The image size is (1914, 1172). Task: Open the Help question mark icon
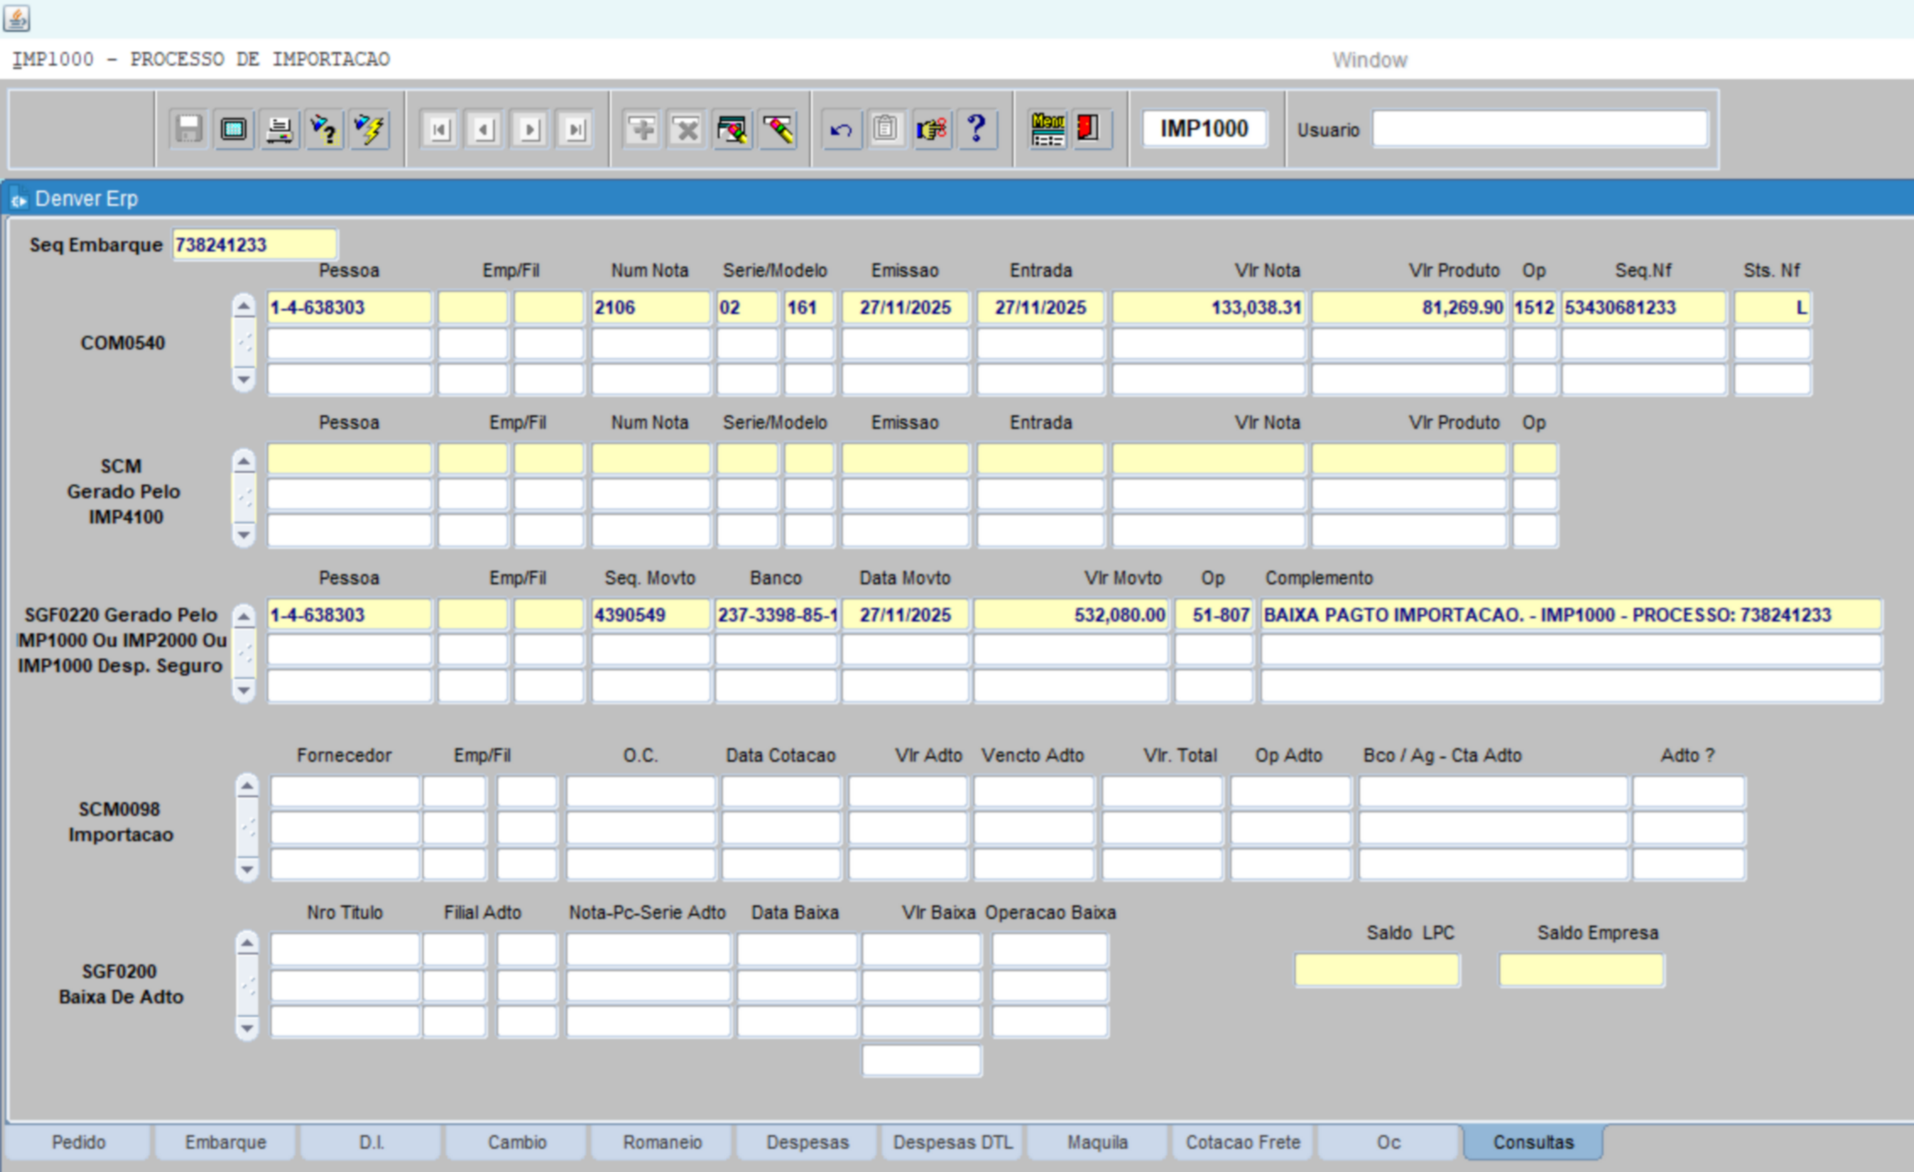(x=976, y=129)
